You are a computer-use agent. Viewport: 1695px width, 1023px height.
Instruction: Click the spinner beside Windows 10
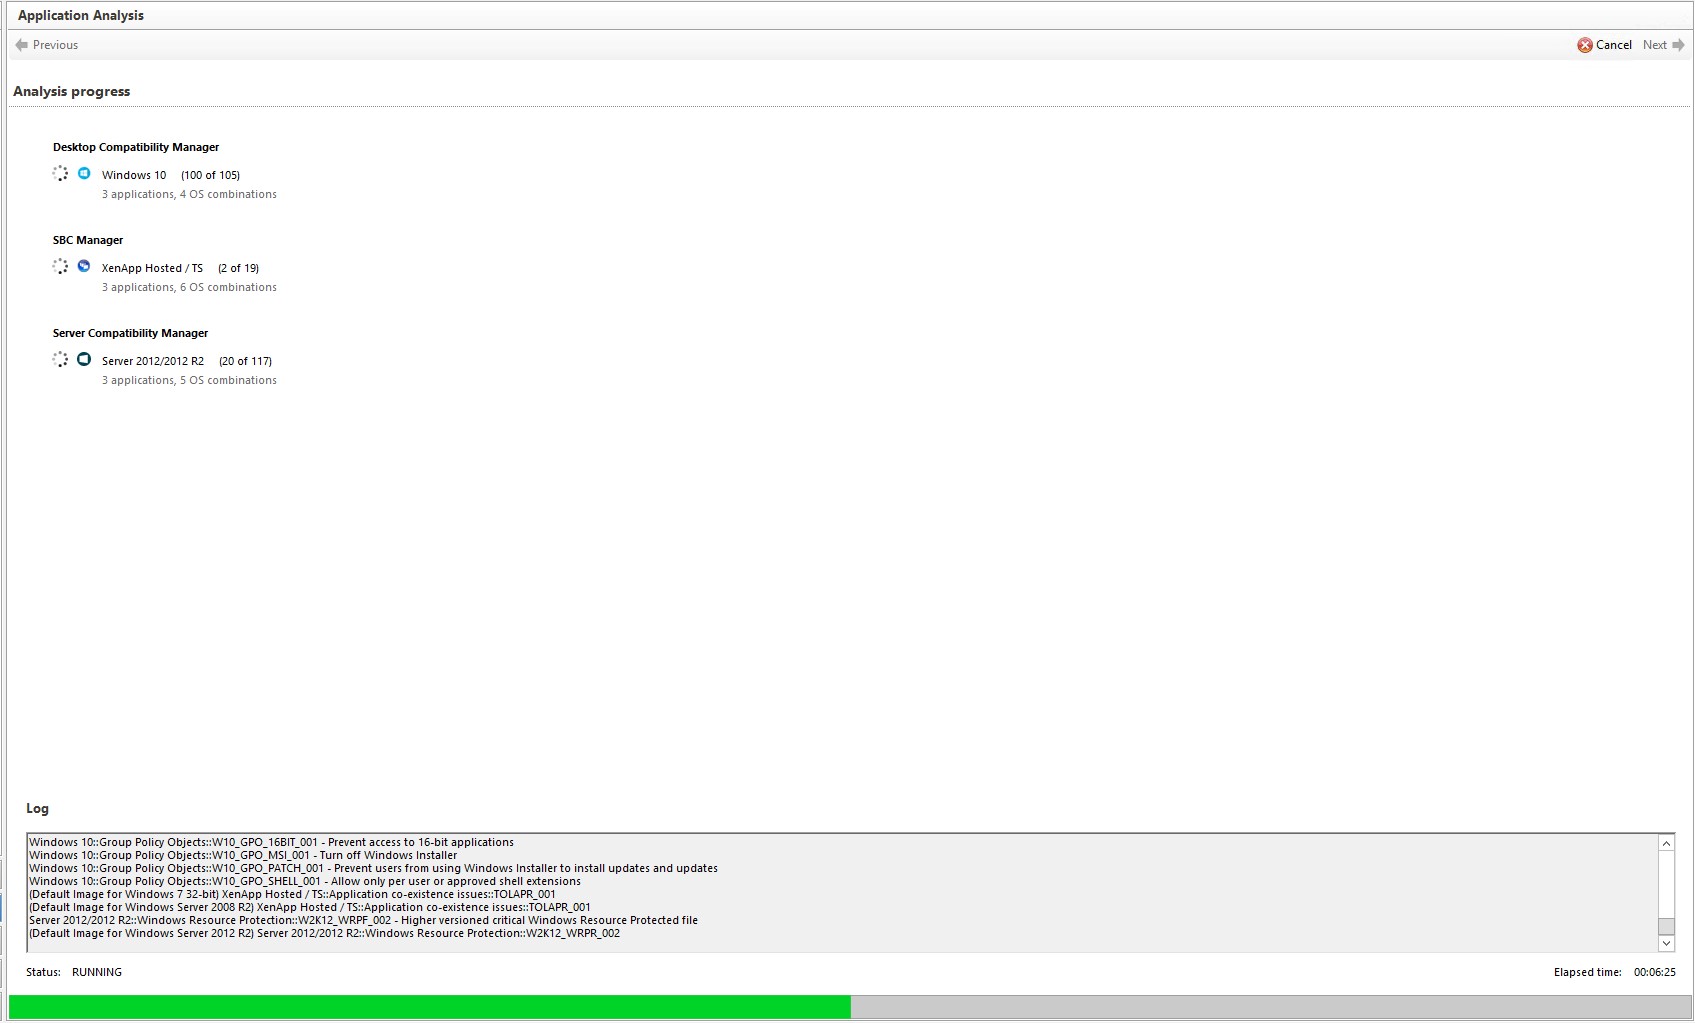60,174
